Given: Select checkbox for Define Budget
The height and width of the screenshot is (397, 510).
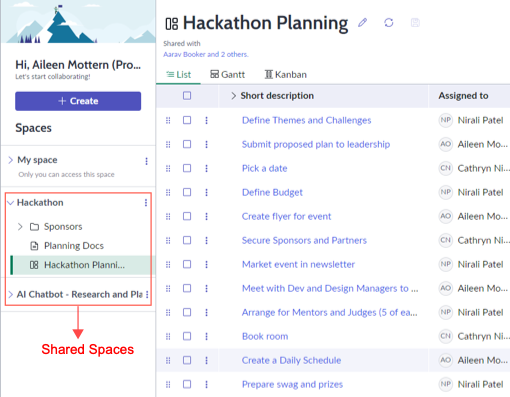Looking at the screenshot, I should pyautogui.click(x=187, y=192).
